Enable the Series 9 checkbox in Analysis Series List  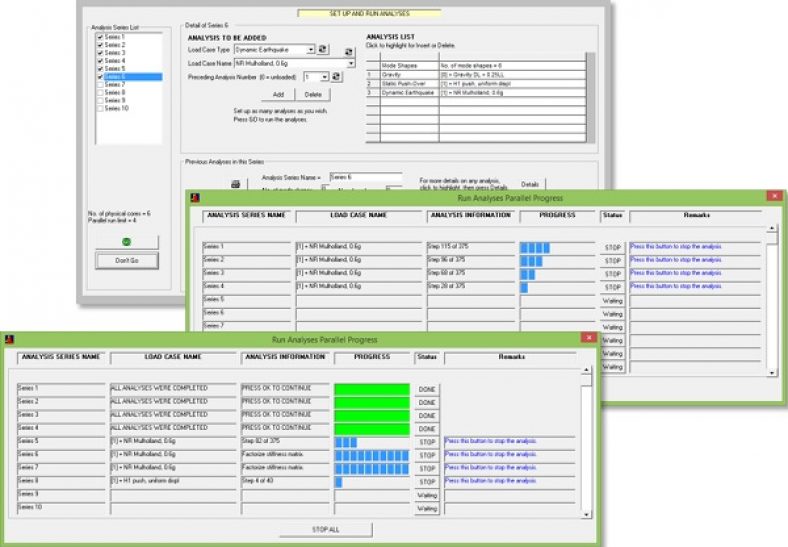pos(100,101)
